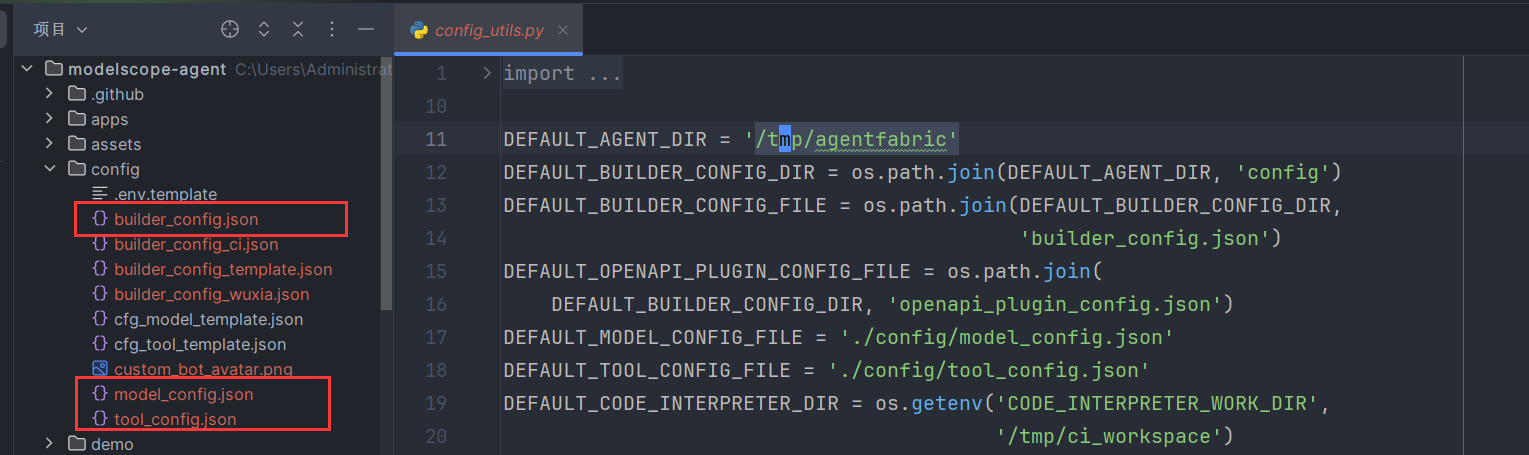Select builder_config_wuxia.json file
Viewport: 1529px width, 455px height.
pos(212,294)
